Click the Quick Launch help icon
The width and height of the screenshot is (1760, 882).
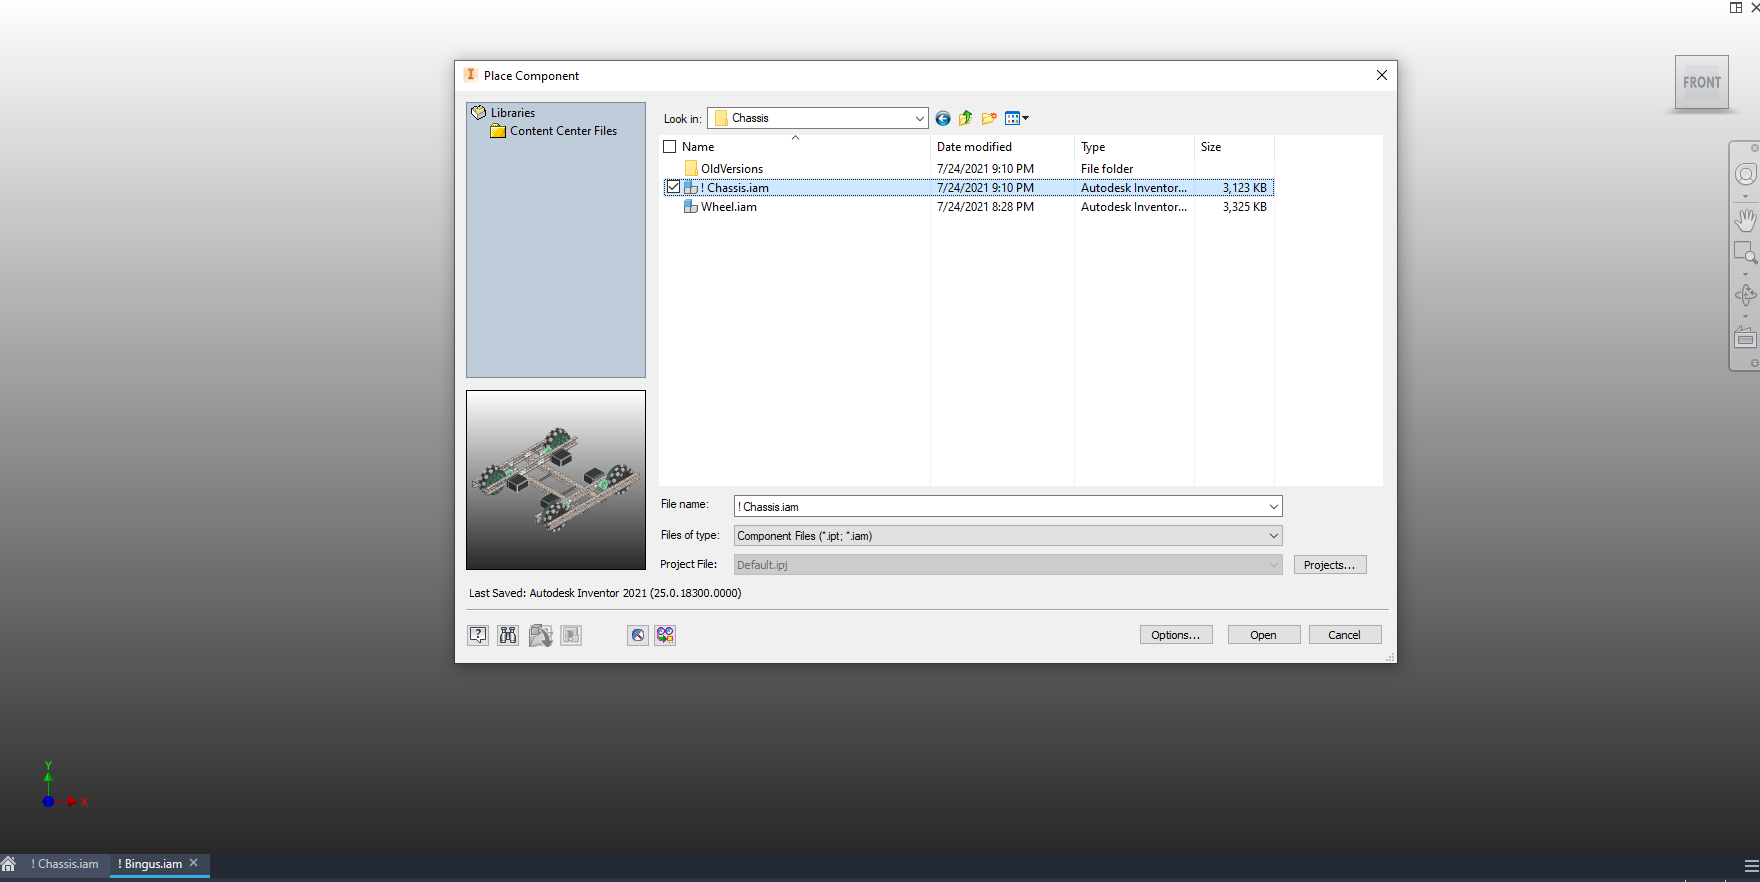478,635
